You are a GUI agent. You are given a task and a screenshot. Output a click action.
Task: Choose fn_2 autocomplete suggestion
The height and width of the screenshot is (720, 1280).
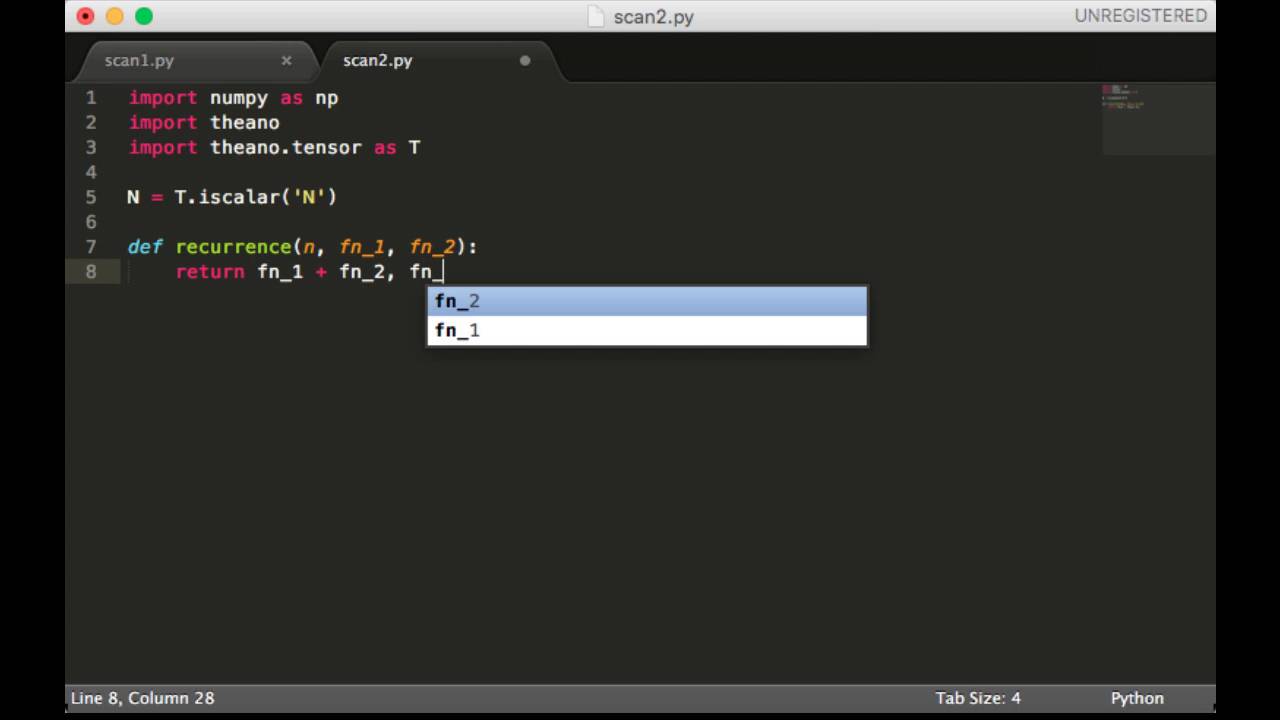pos(647,301)
